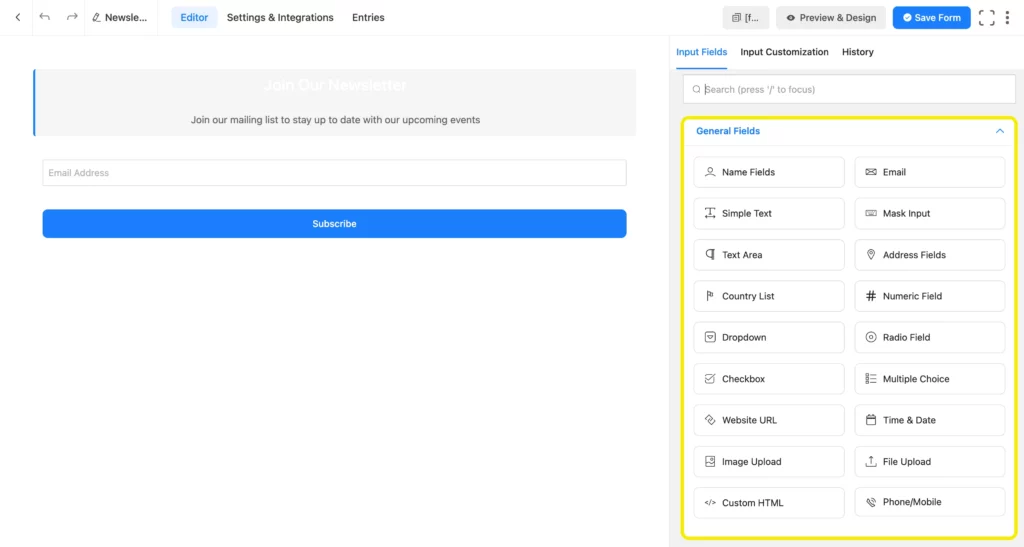Screen dimensions: 1024x547
Task: Select the Input Fields tab
Action: pyautogui.click(x=701, y=52)
